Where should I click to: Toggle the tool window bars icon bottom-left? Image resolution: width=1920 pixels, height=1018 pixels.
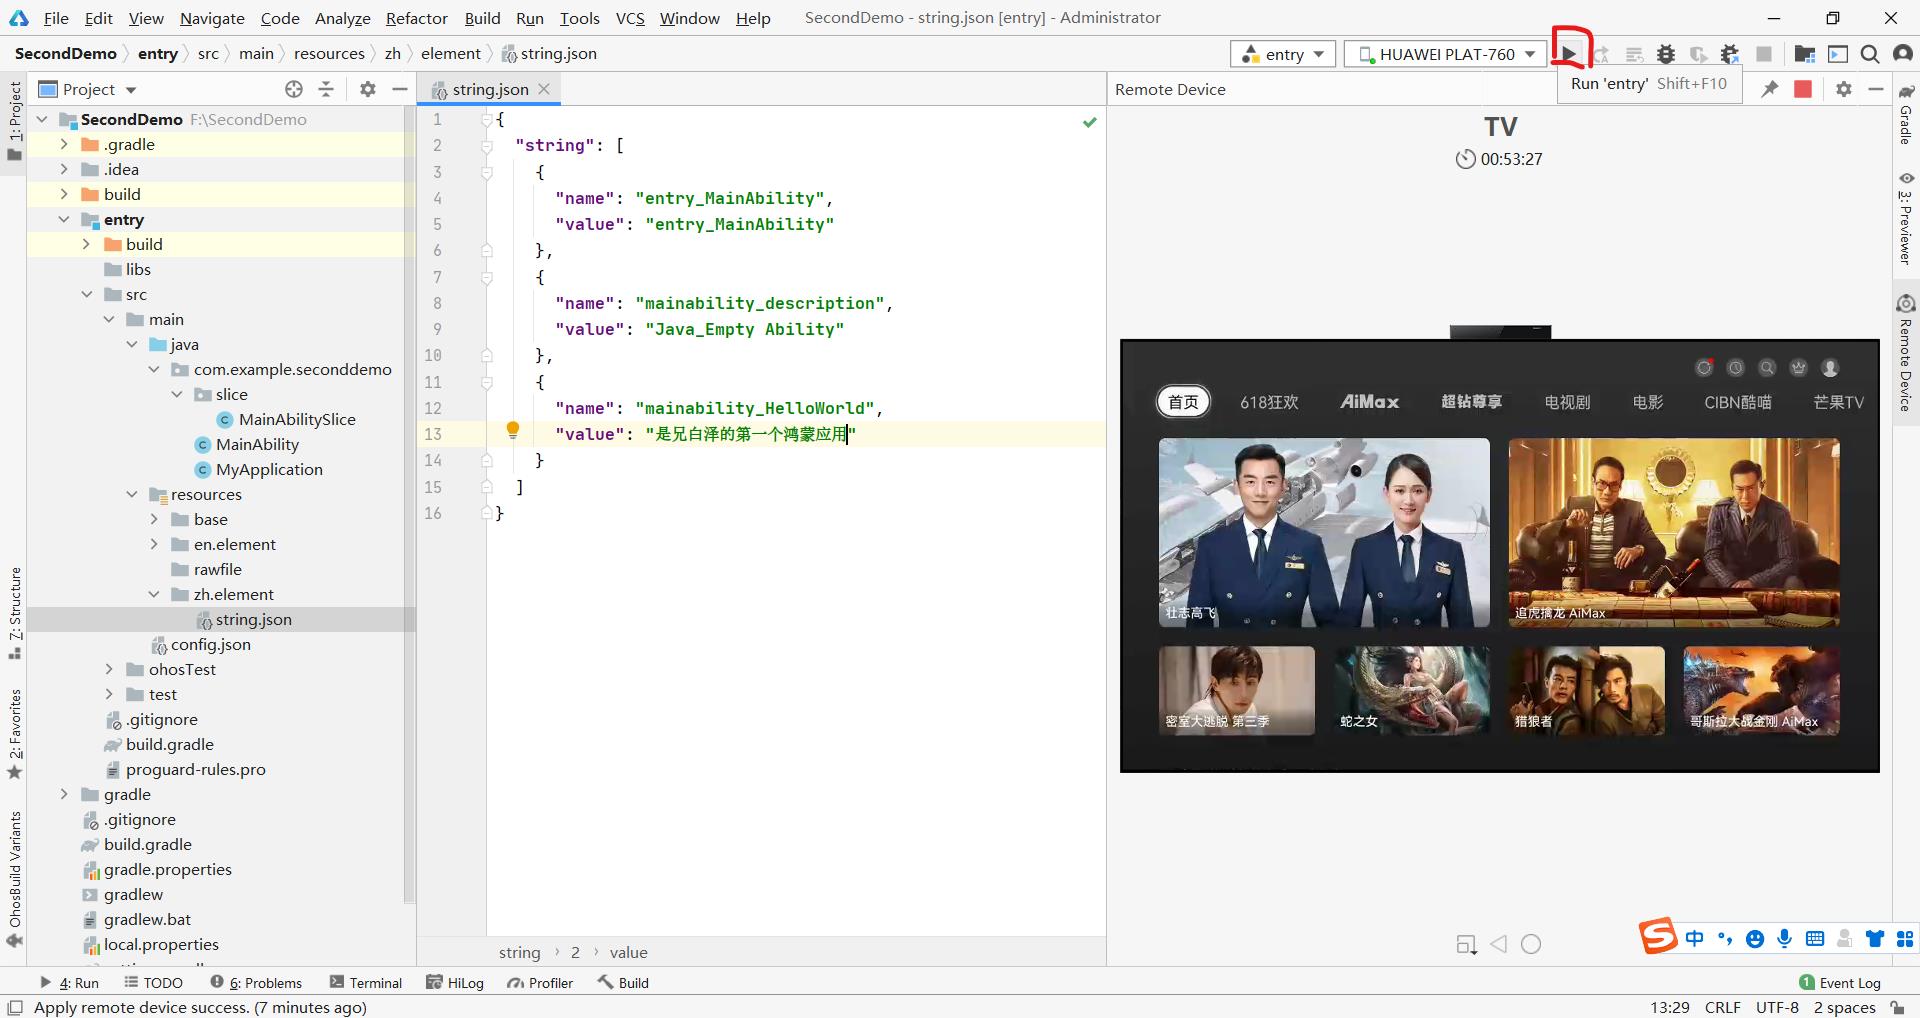tap(15, 1007)
